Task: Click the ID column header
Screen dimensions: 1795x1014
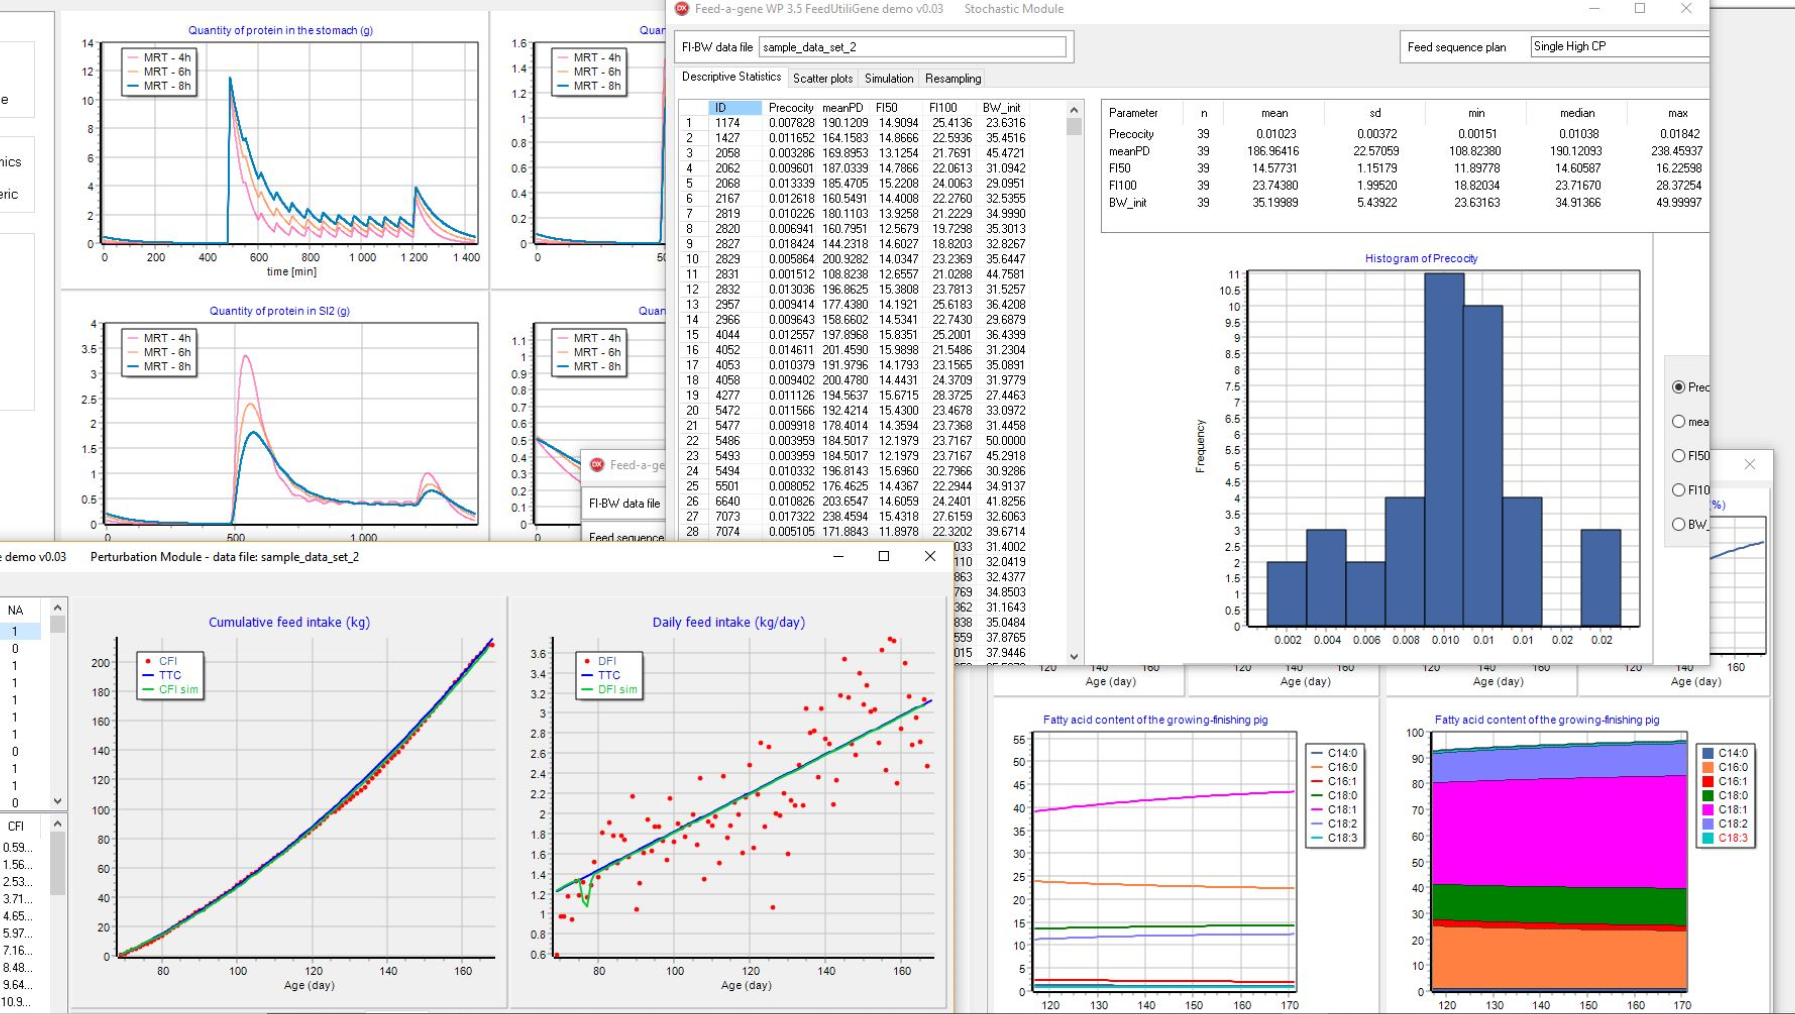Action: 735,108
